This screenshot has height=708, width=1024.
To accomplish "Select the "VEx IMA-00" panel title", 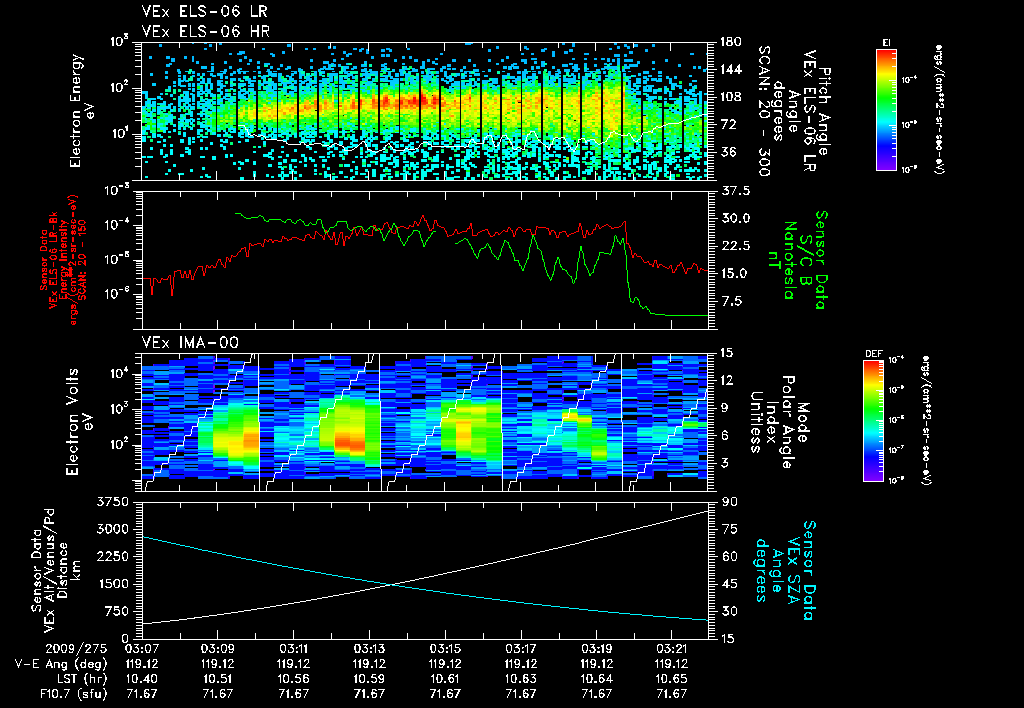I will [x=190, y=343].
